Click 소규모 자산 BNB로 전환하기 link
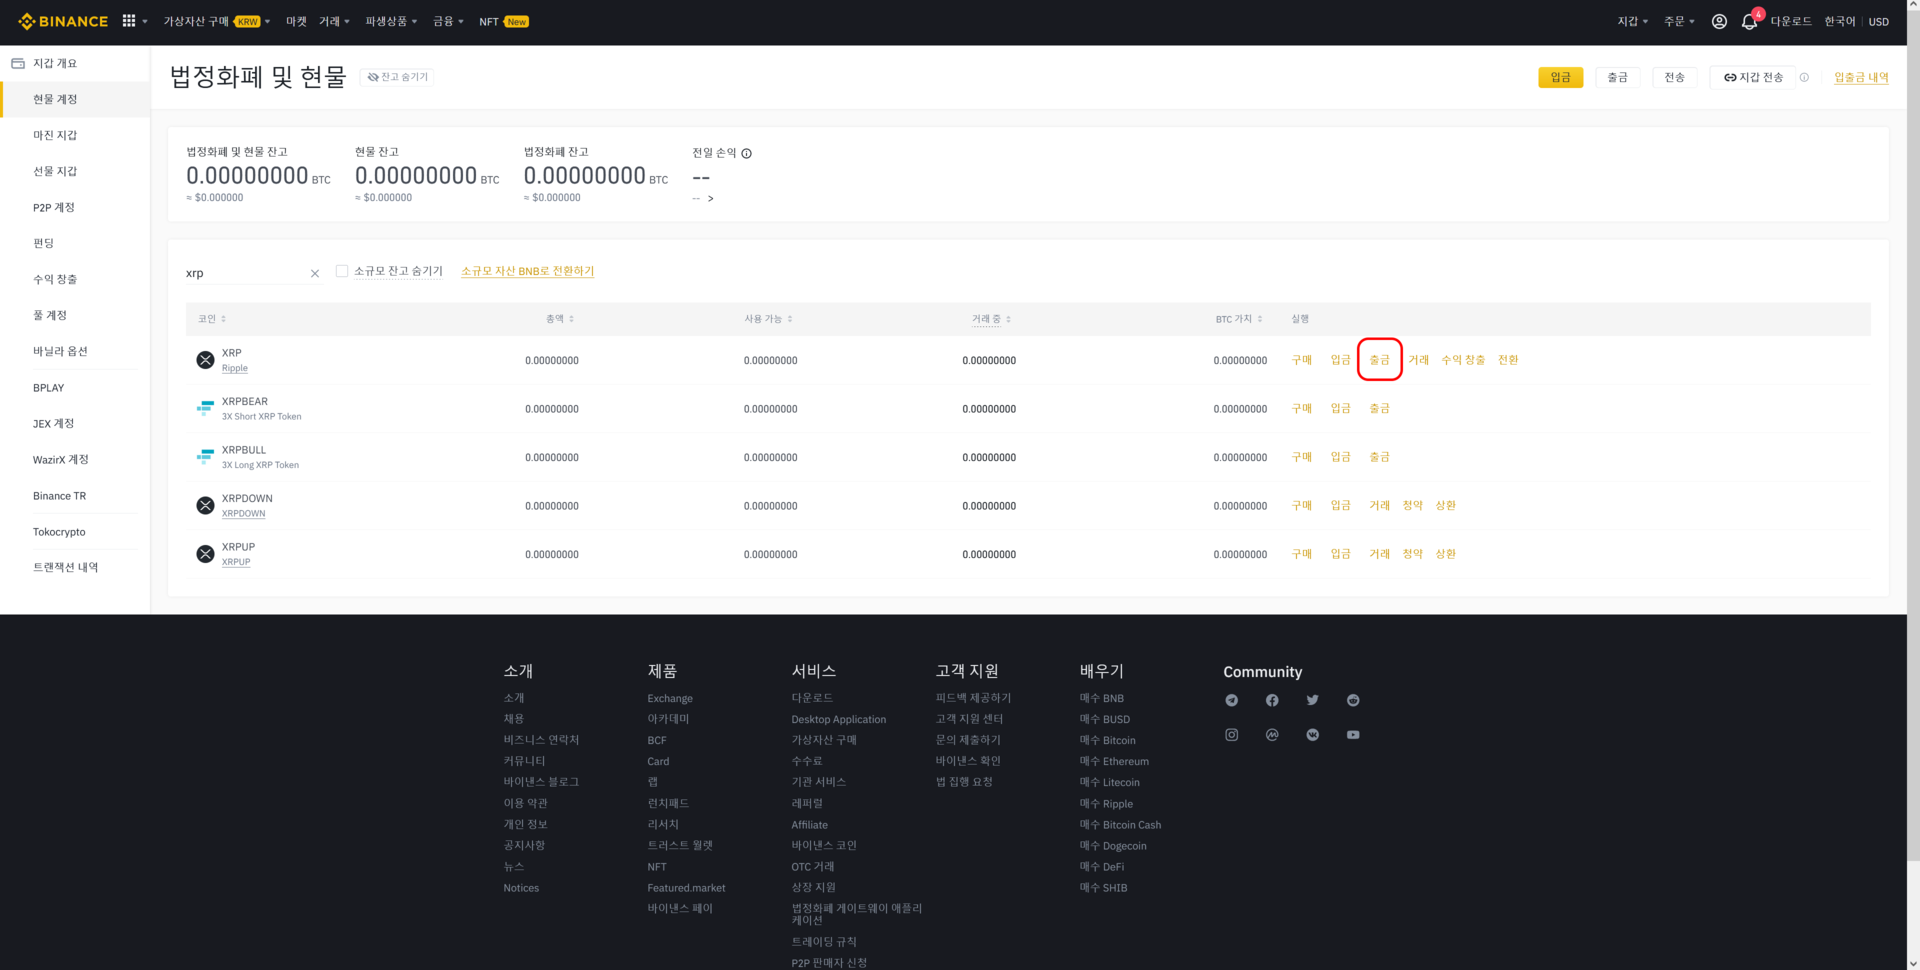This screenshot has height=970, width=1920. point(527,271)
